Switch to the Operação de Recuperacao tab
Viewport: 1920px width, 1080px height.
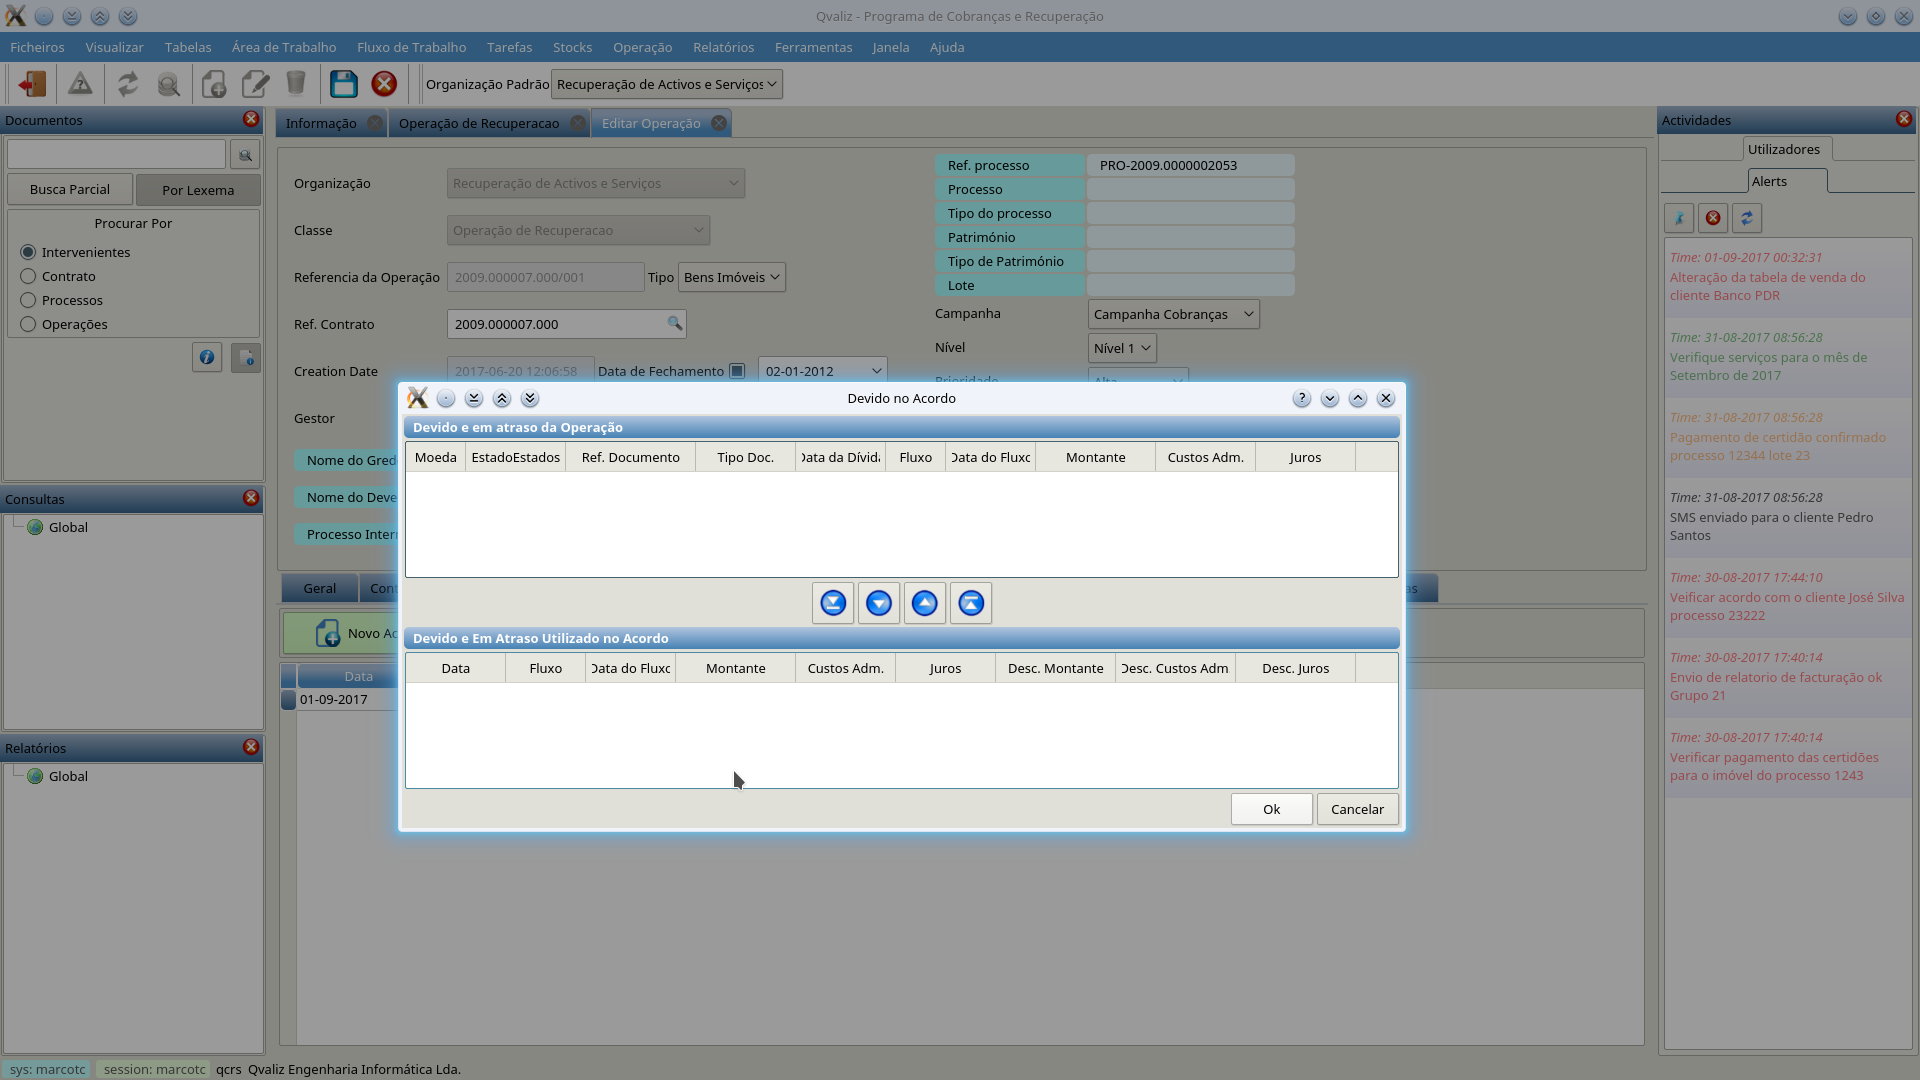478,123
